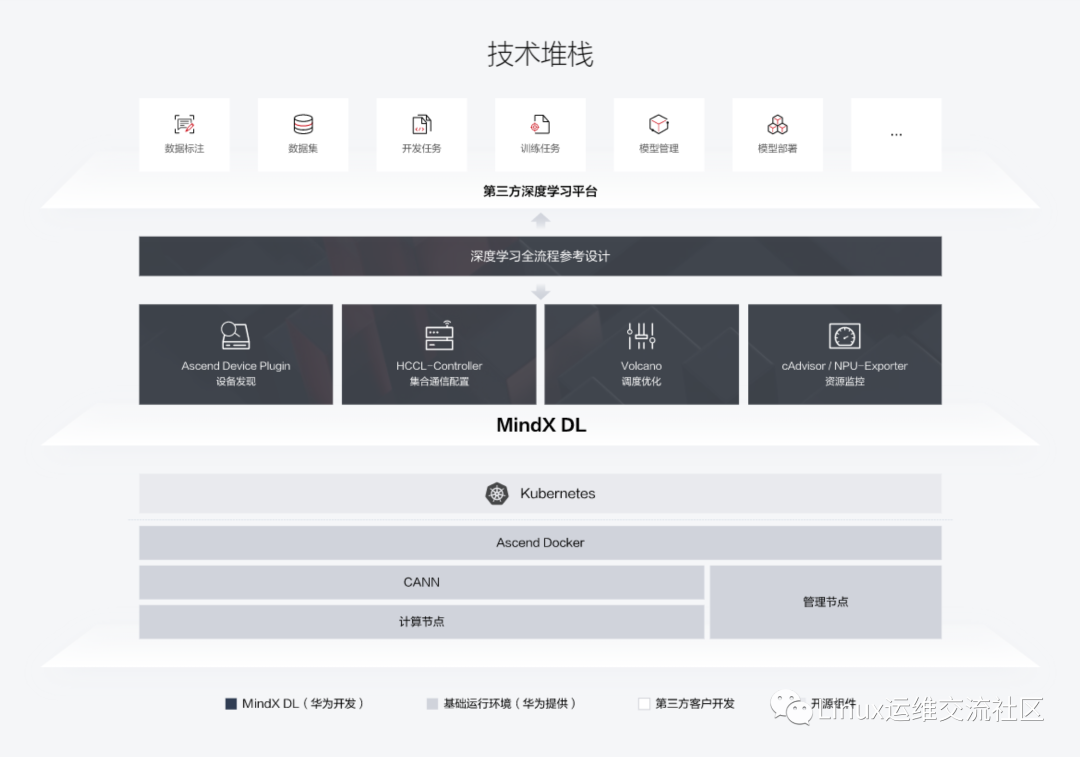The height and width of the screenshot is (757, 1080).
Task: Click the Volcano sliders icon
Action: coord(641,336)
